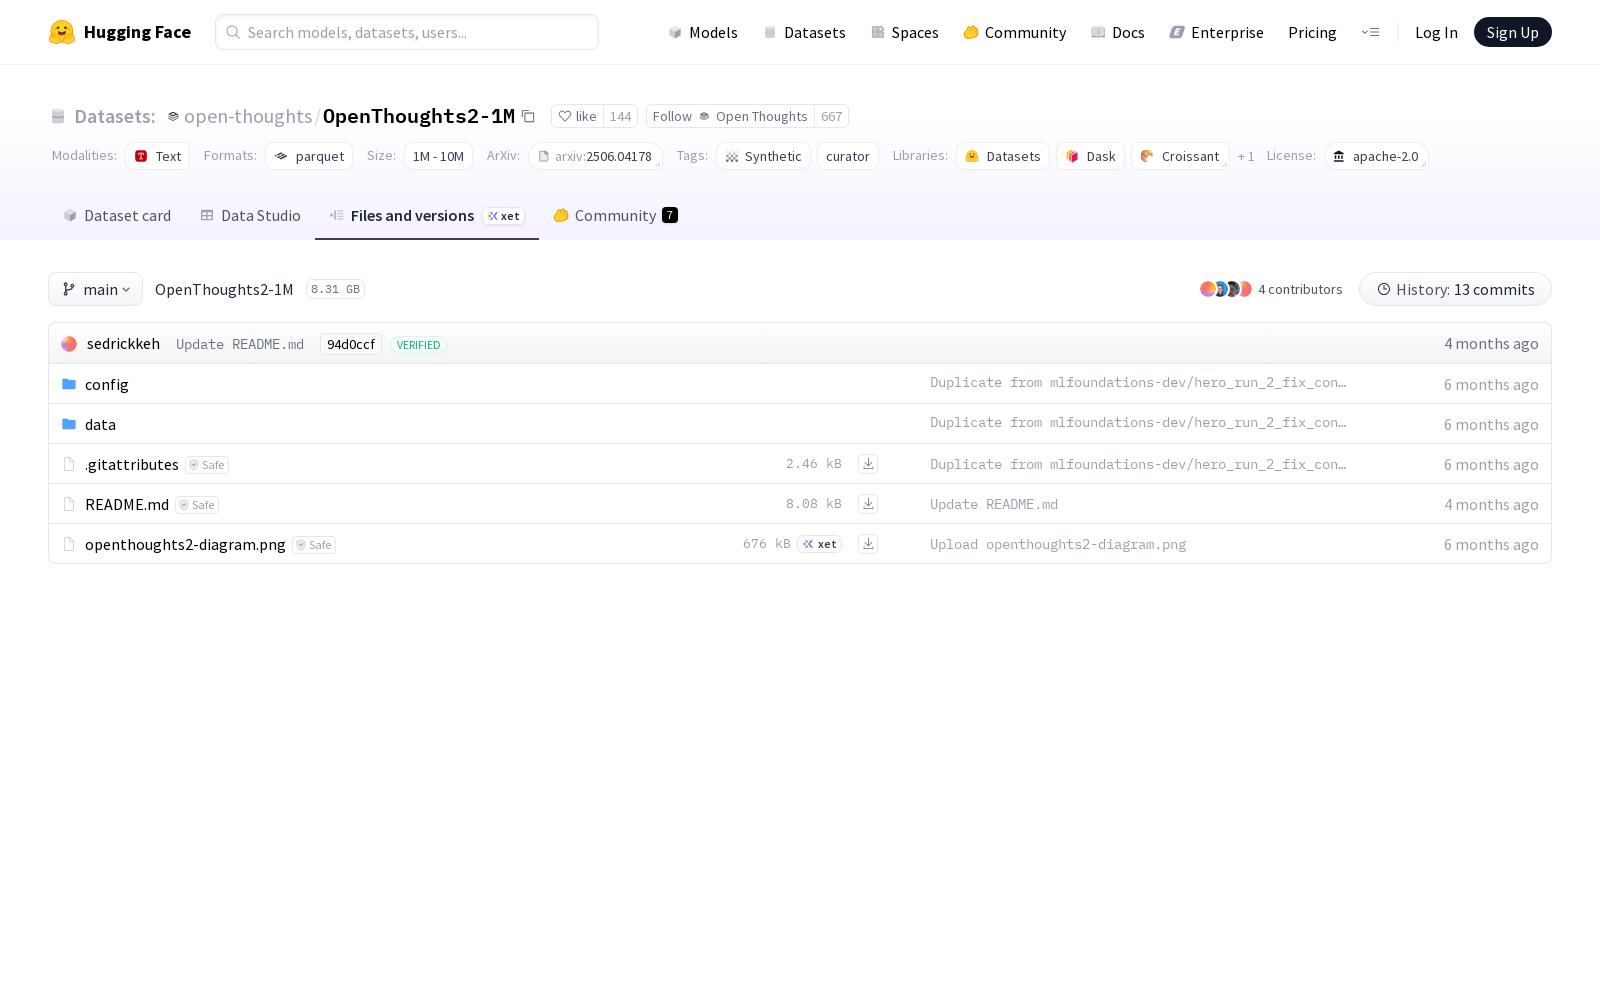
Task: Open Docs in the top navigation
Action: pos(1117,32)
